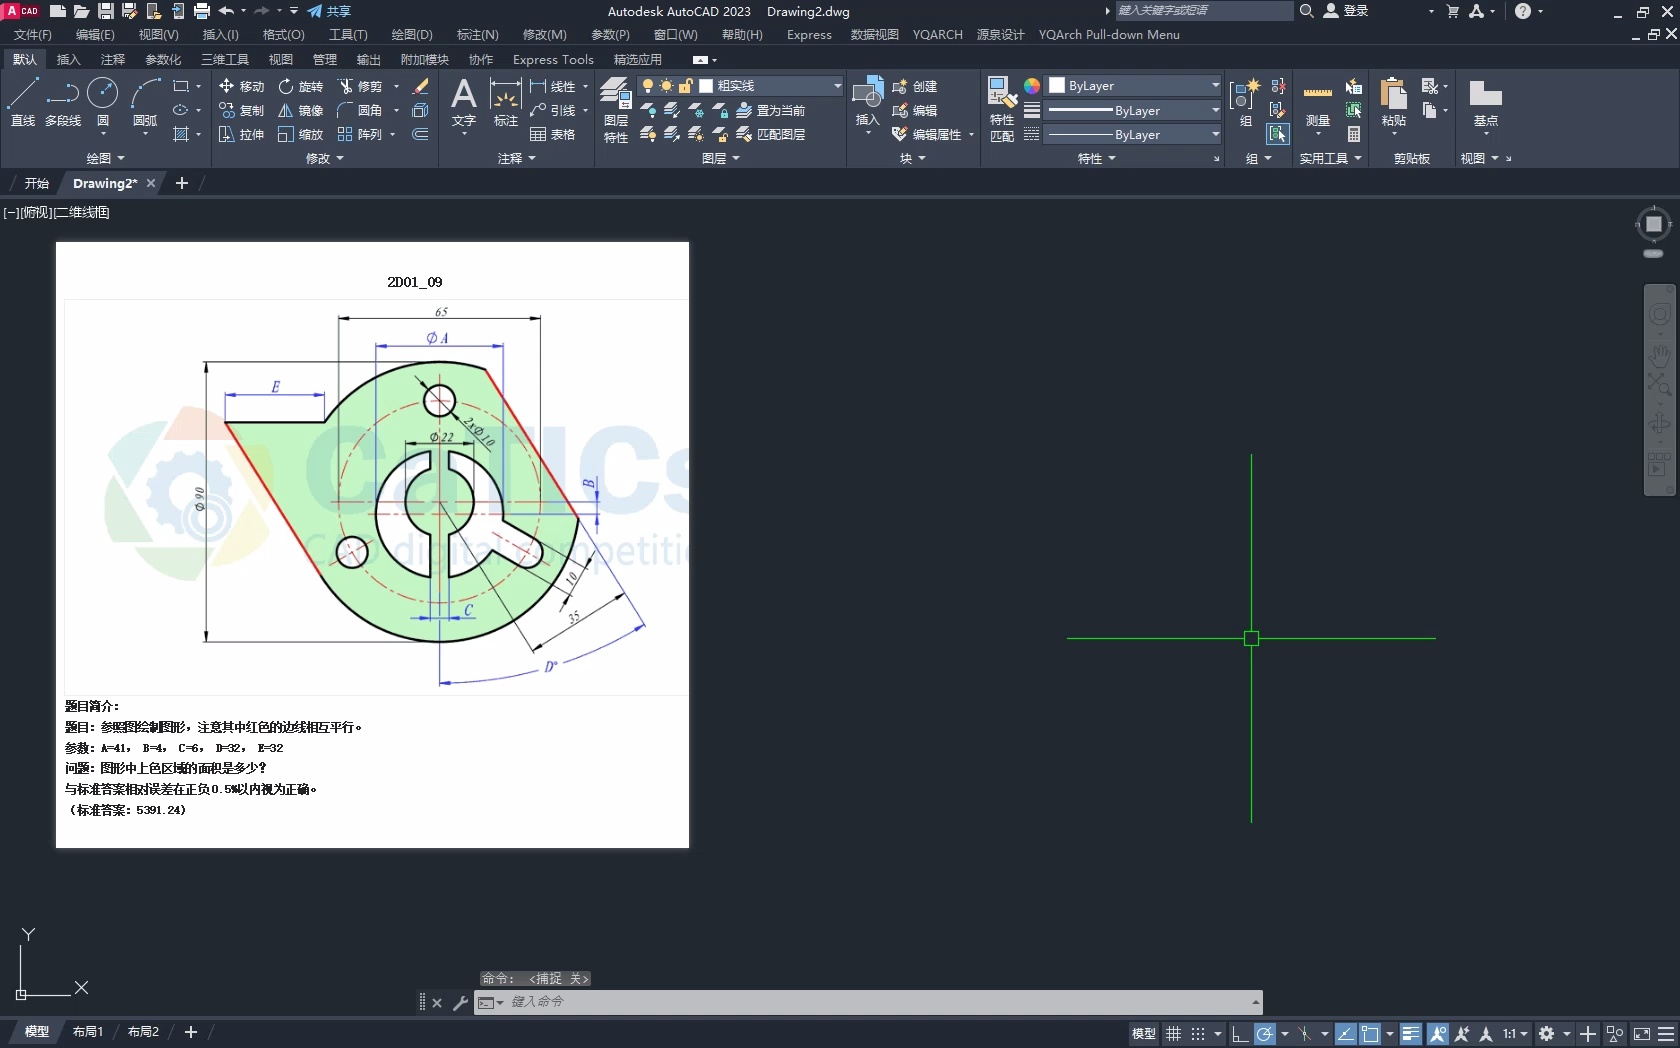This screenshot has width=1680, height=1048.
Task: Click the 置为当前 layer button
Action: point(770,110)
